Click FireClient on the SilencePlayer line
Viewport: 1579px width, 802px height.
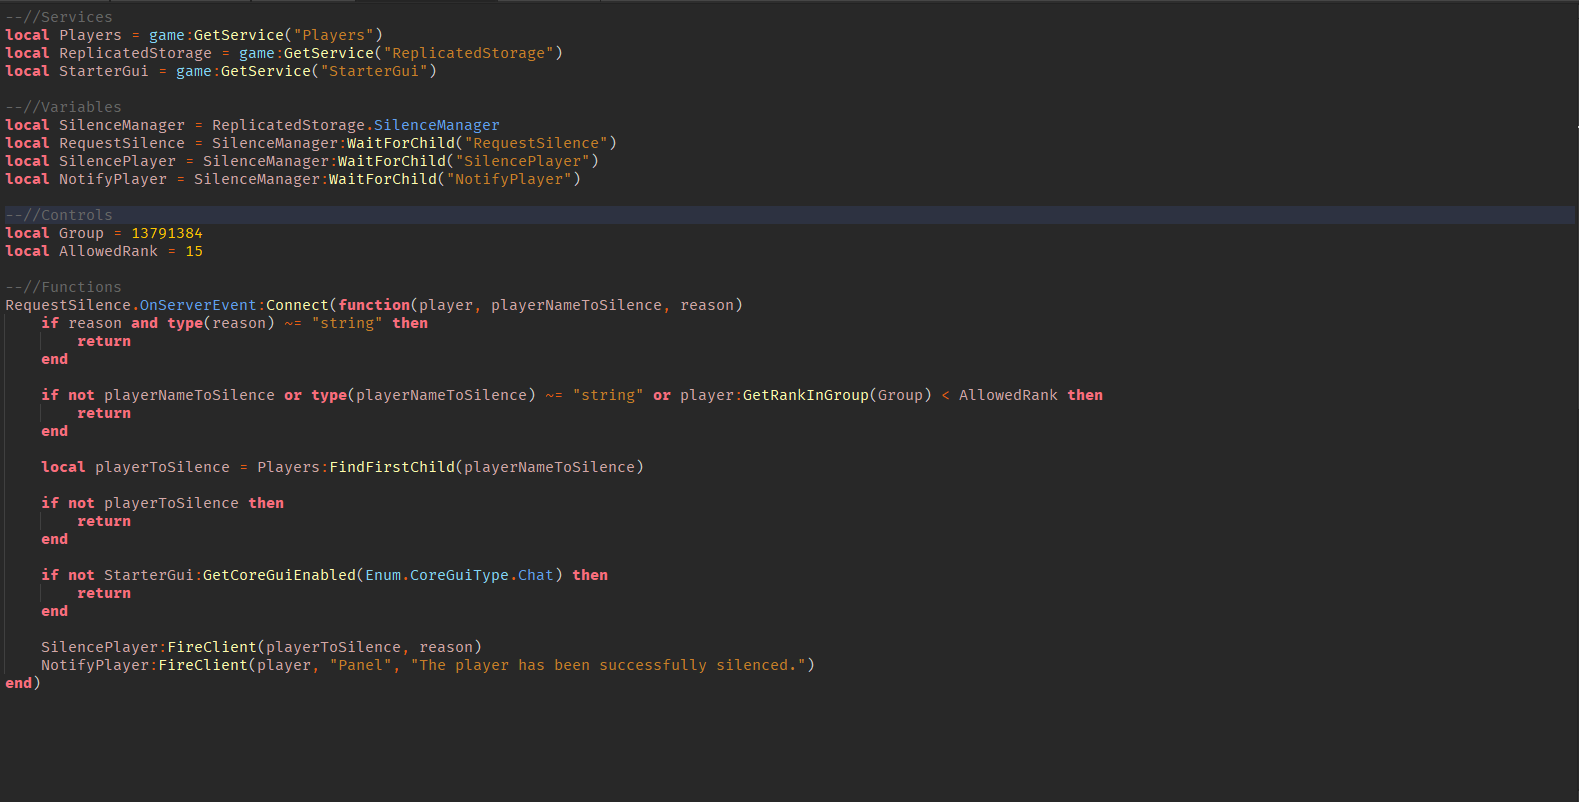(212, 647)
